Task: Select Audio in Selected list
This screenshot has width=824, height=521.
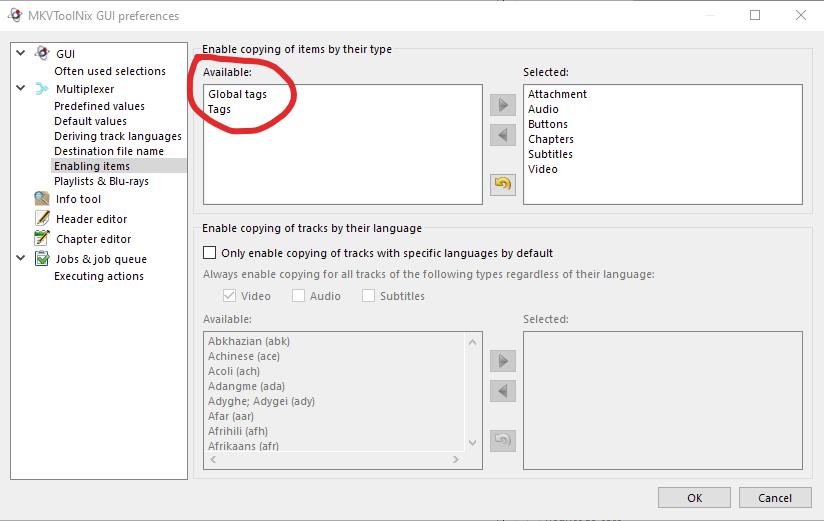Action: [x=543, y=109]
